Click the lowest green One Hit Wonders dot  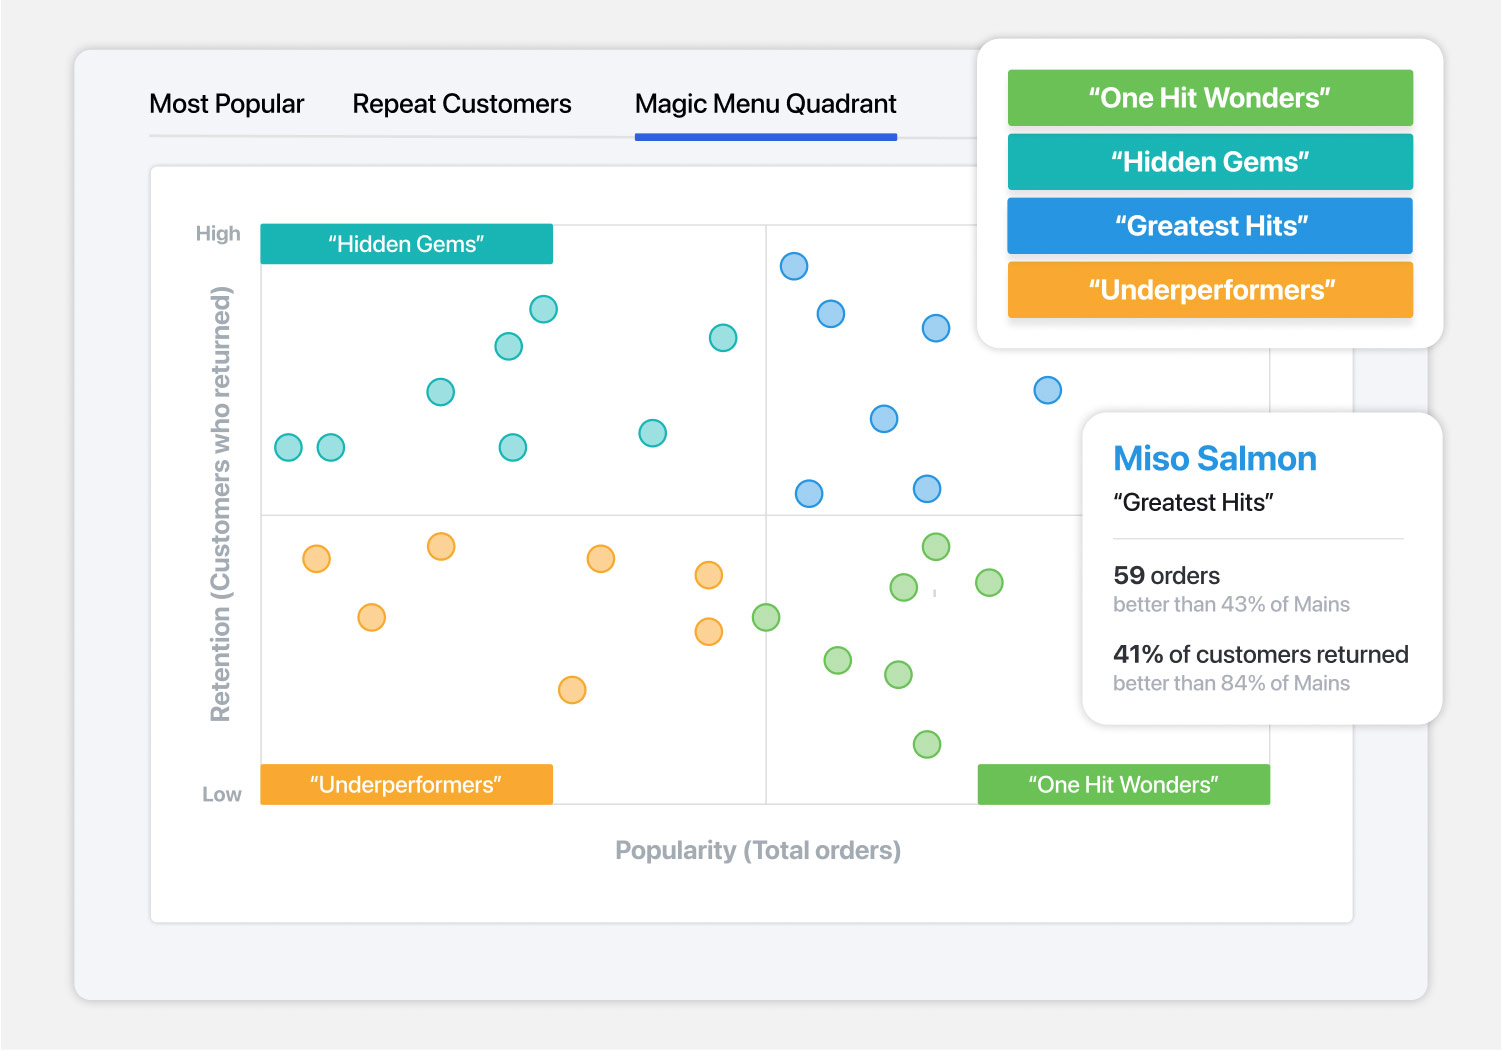tap(927, 744)
